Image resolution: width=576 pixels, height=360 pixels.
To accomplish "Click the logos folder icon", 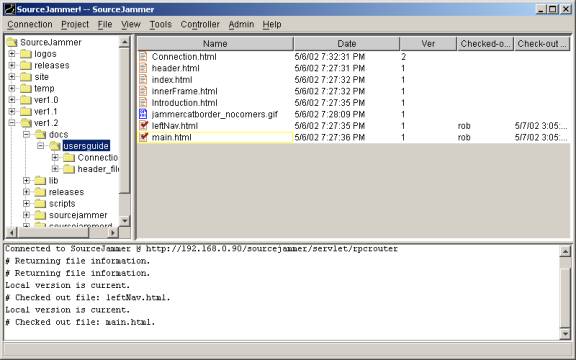I will (x=26, y=54).
